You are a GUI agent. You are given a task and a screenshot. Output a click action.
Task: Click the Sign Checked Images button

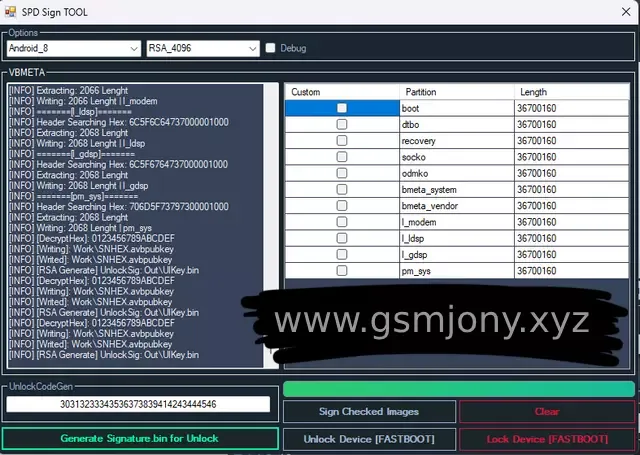pos(369,411)
